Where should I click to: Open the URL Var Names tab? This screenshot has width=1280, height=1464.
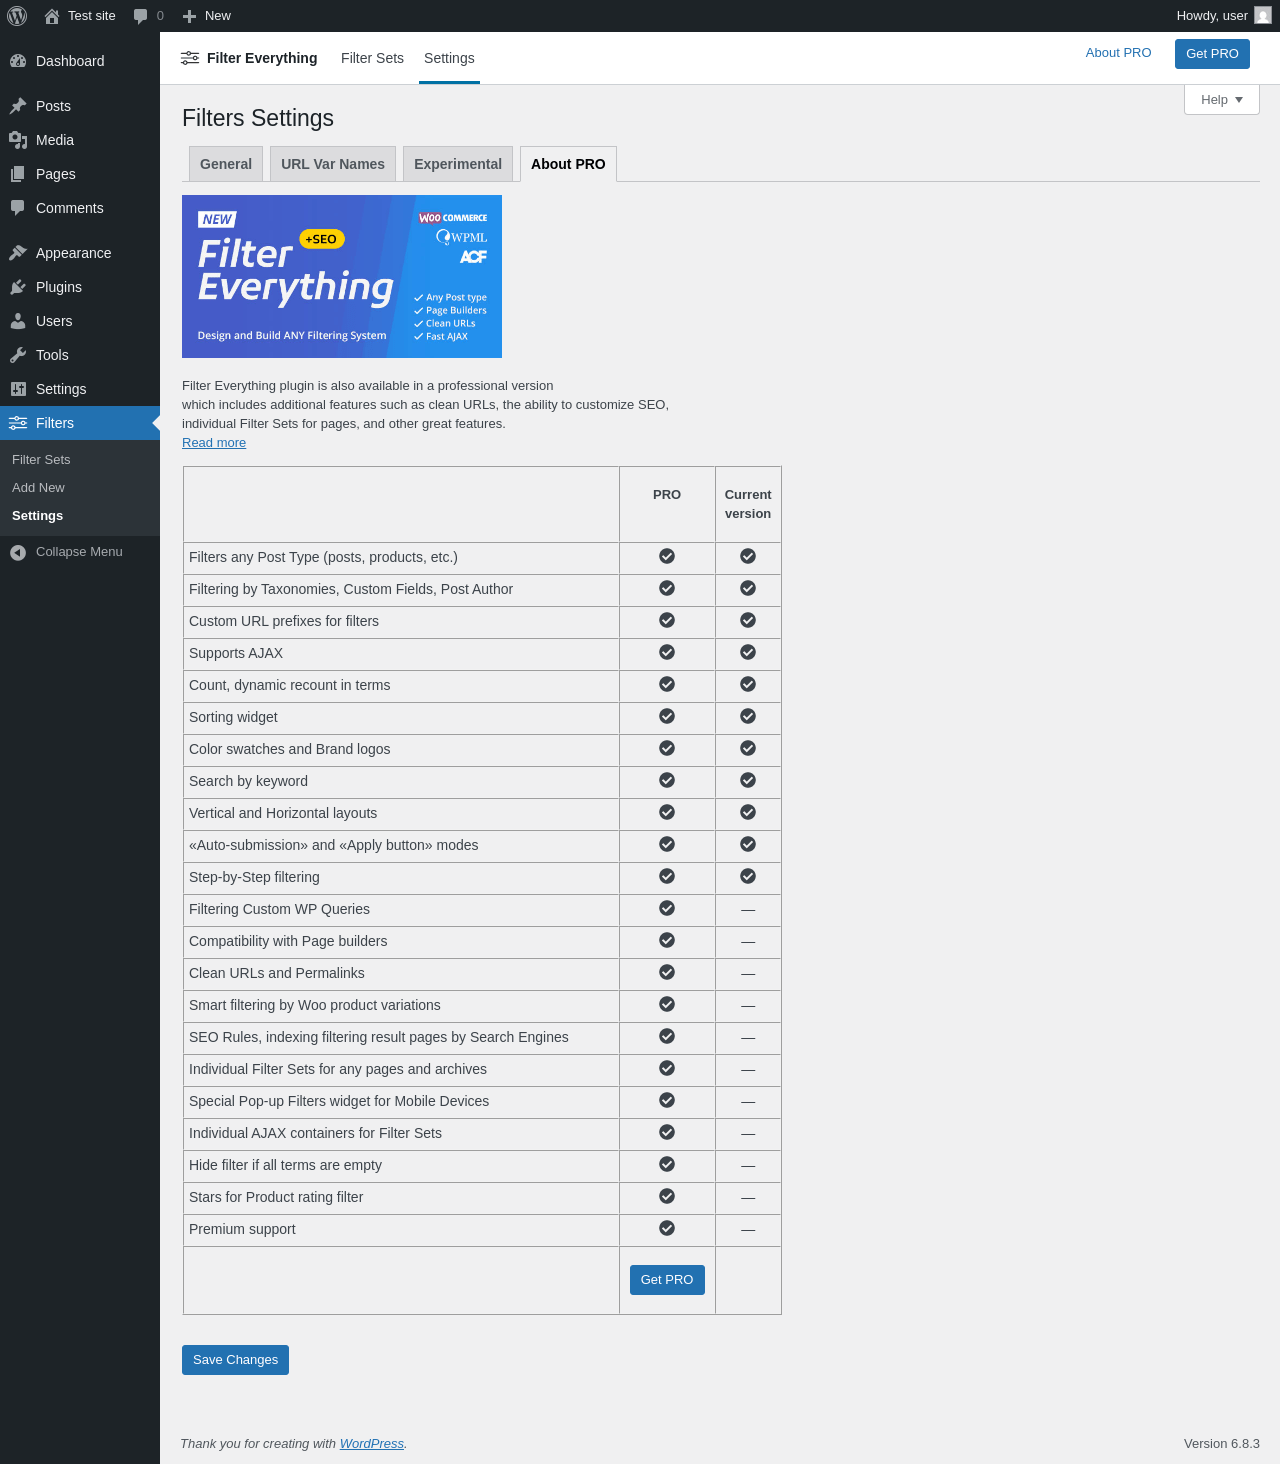pos(333,164)
